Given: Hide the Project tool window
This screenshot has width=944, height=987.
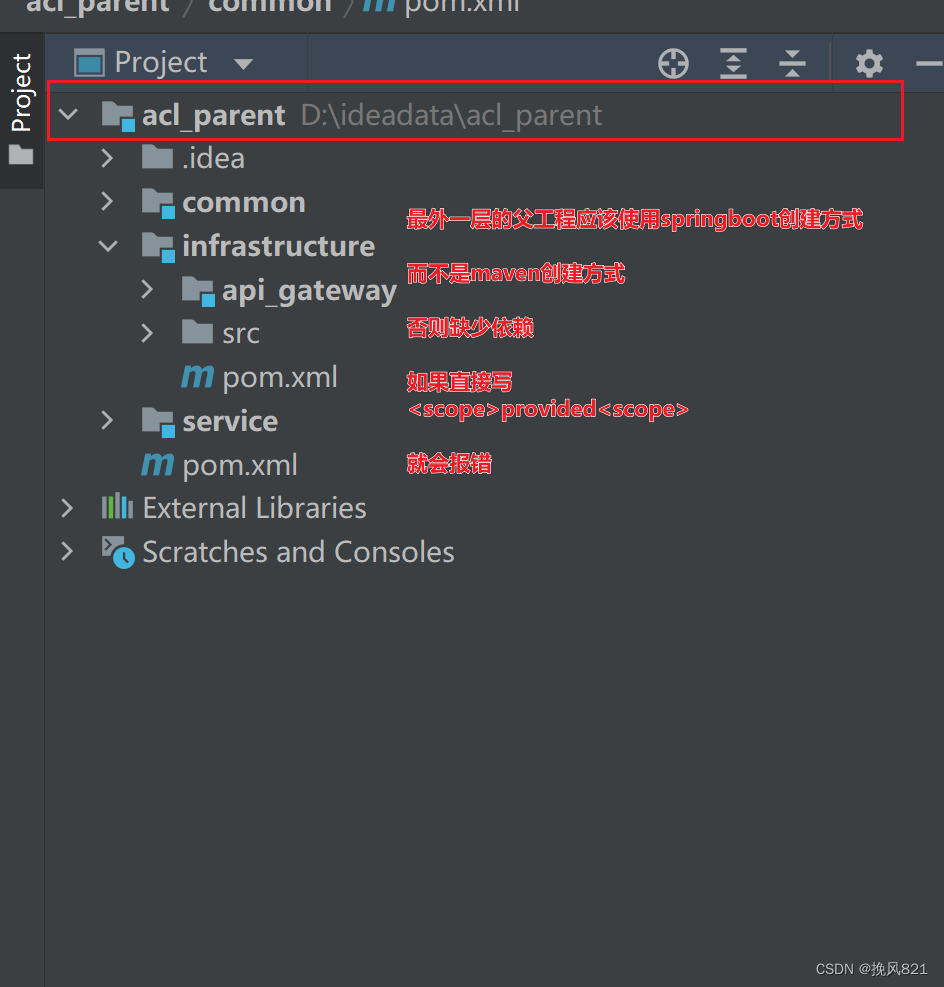Looking at the screenshot, I should 930,64.
